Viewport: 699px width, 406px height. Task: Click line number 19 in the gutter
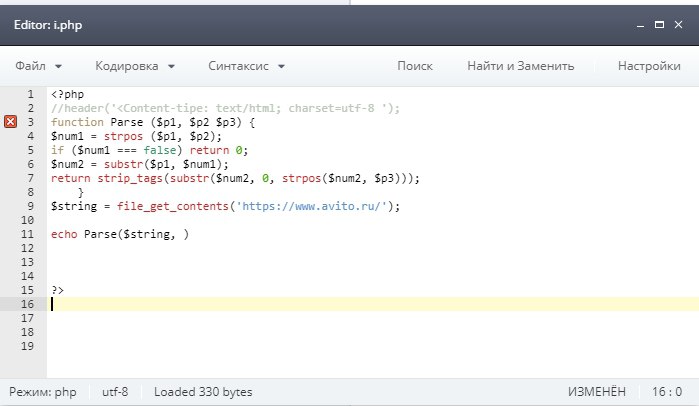(27, 346)
